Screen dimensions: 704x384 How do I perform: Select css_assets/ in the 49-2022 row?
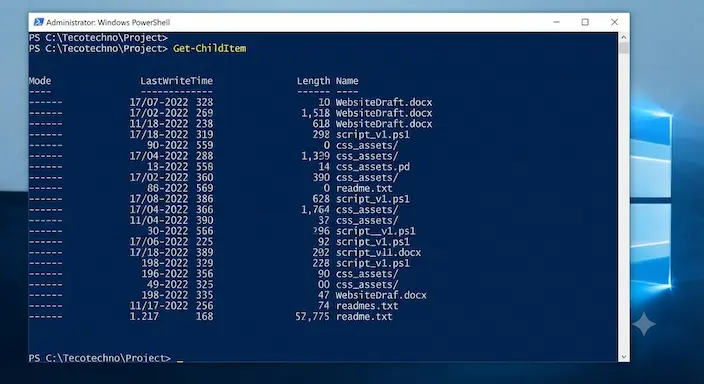pyautogui.click(x=367, y=285)
